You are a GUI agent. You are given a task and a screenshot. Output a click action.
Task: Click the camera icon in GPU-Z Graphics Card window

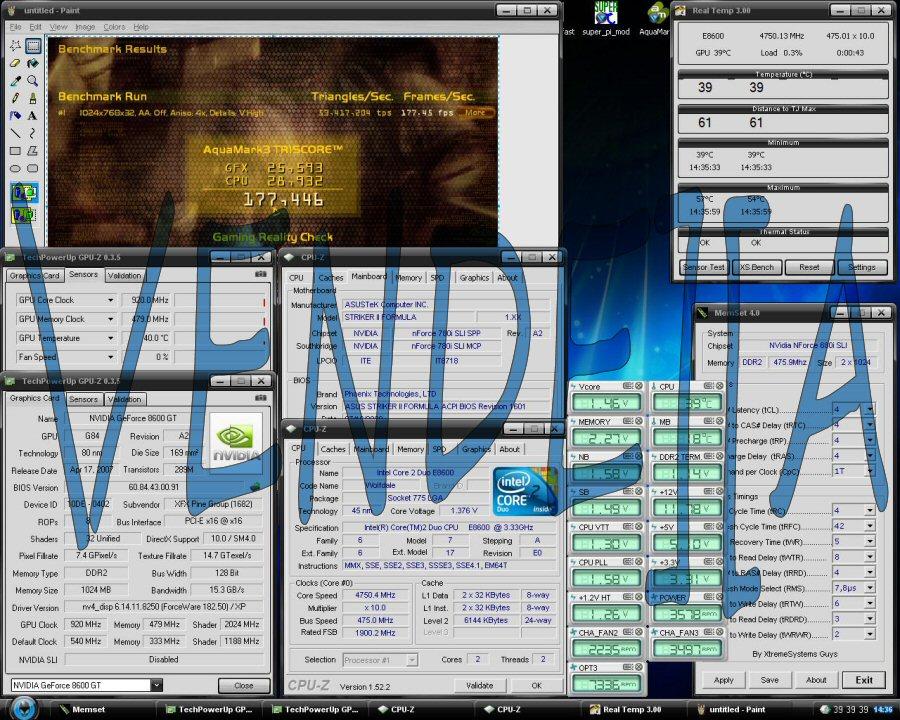click(x=261, y=397)
